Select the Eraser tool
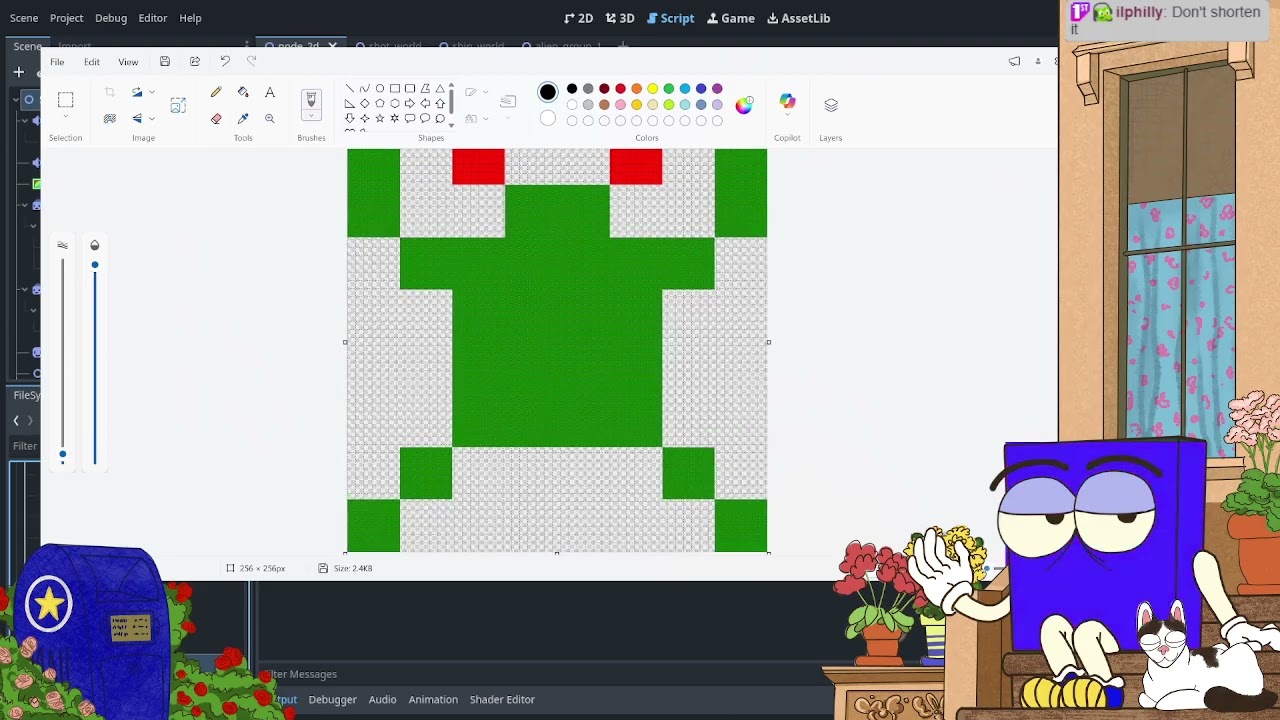 pyautogui.click(x=216, y=118)
